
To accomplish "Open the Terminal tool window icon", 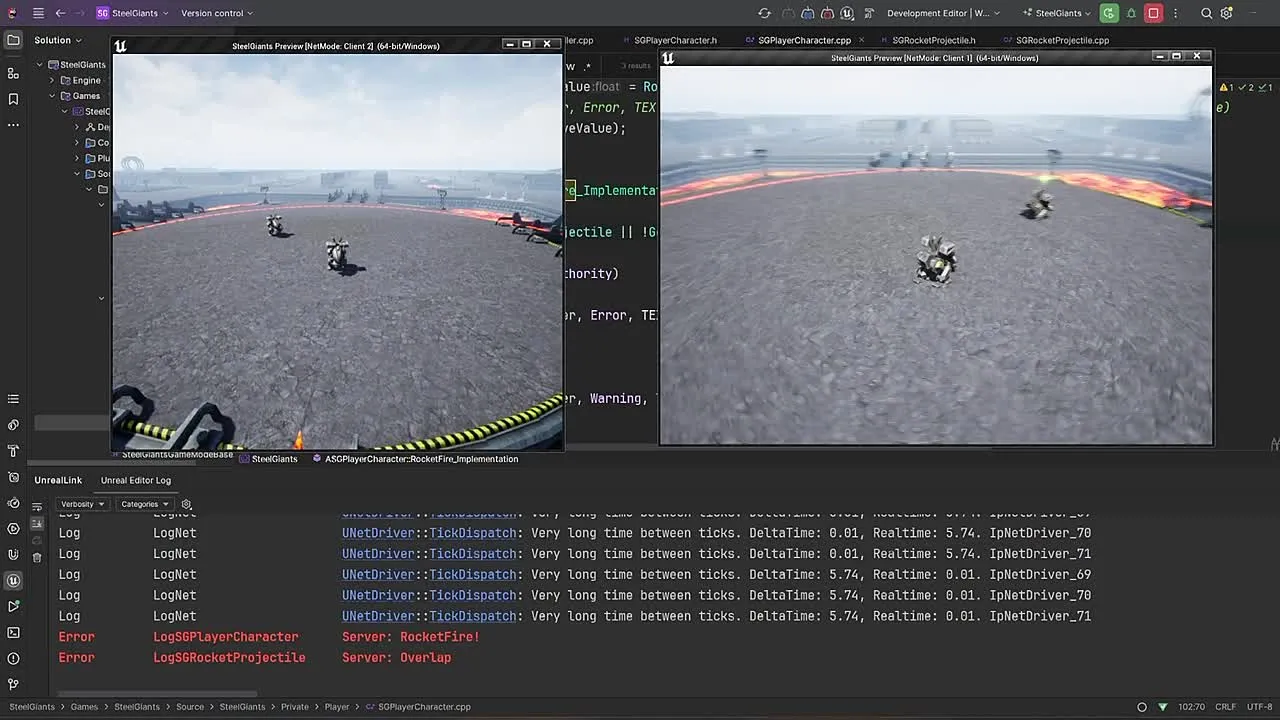I will coord(13,632).
